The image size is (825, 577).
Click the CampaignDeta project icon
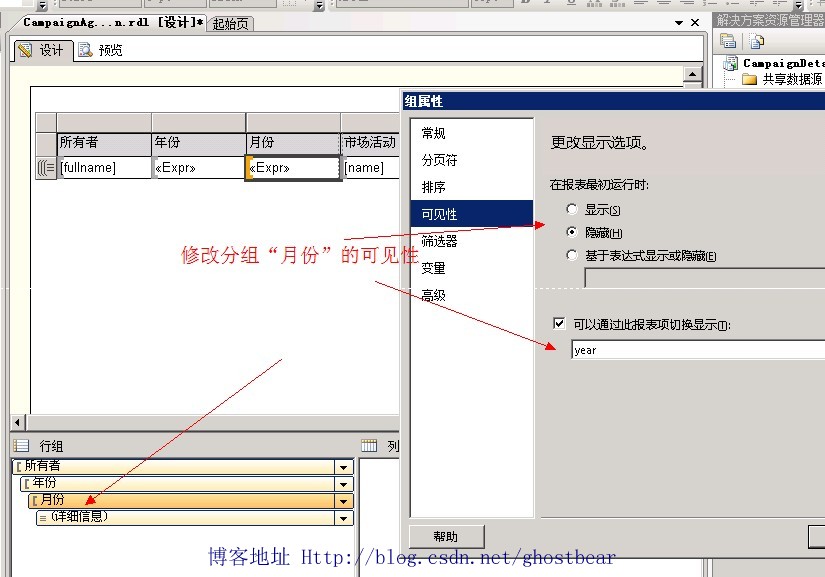[730, 63]
